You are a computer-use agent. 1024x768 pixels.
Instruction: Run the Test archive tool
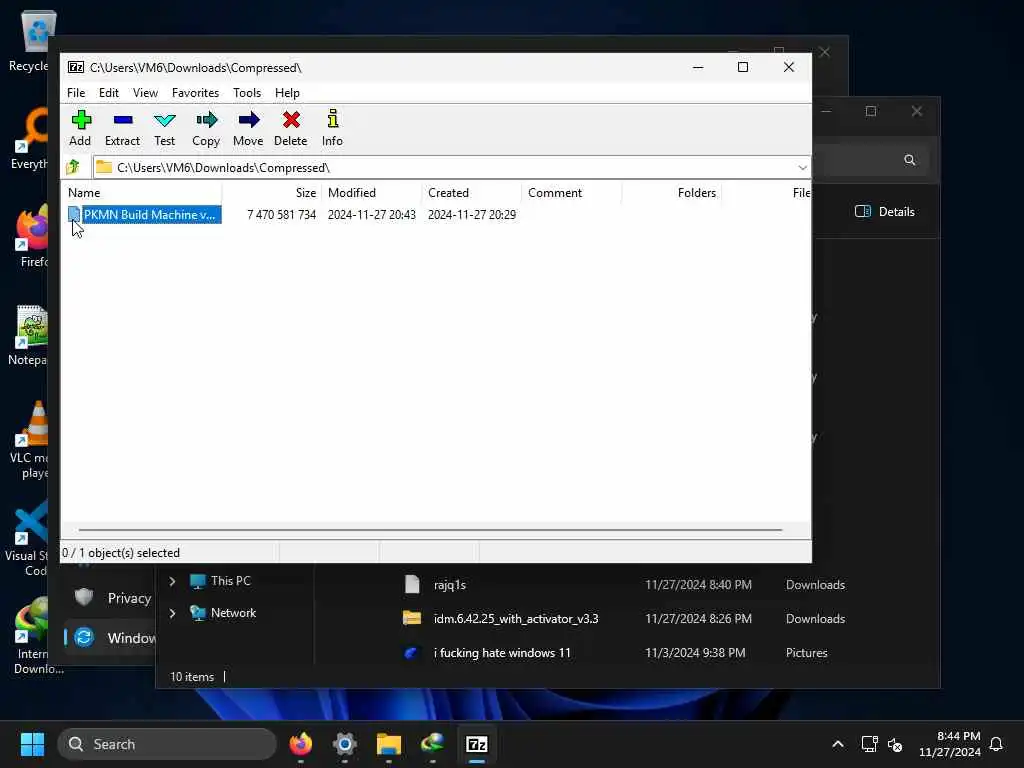[x=165, y=128]
